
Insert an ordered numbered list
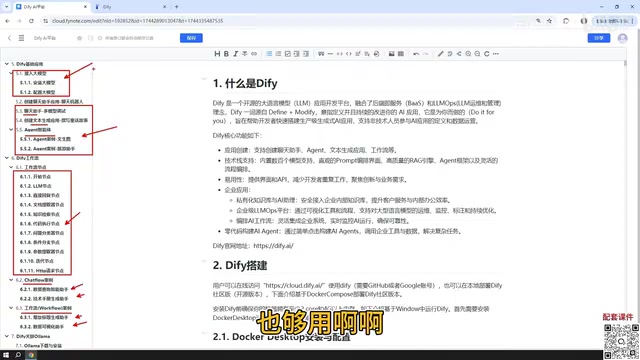[278, 54]
